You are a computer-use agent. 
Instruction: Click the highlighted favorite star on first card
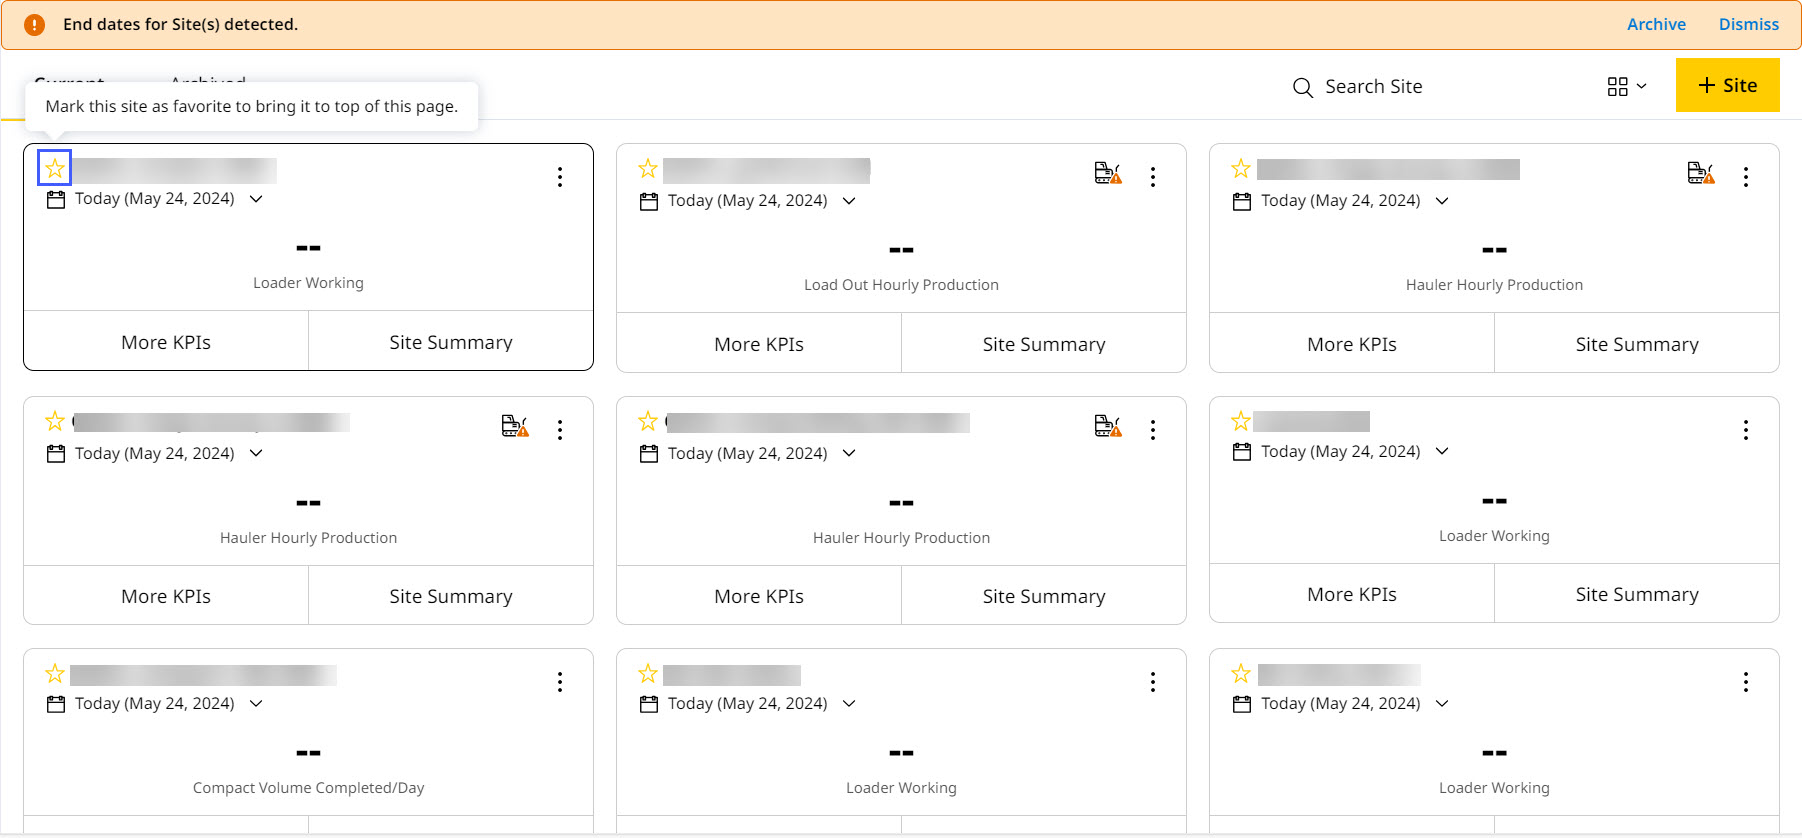click(55, 168)
